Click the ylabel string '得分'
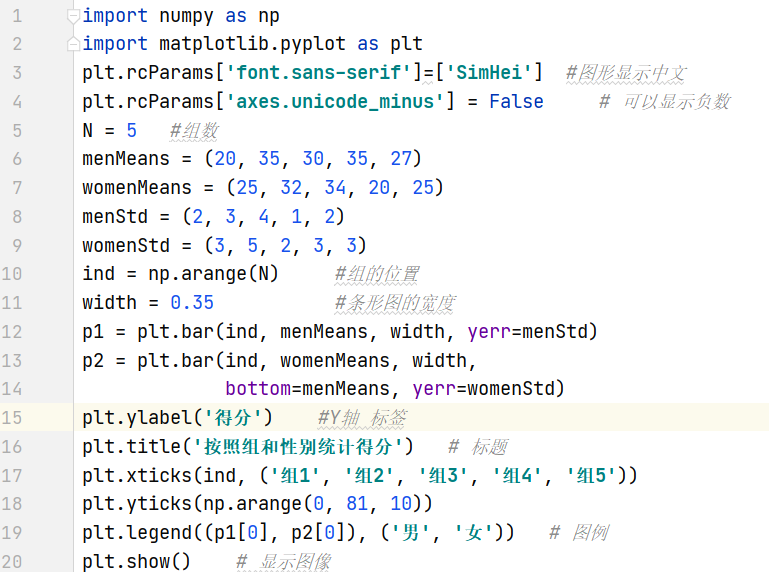 point(233,418)
